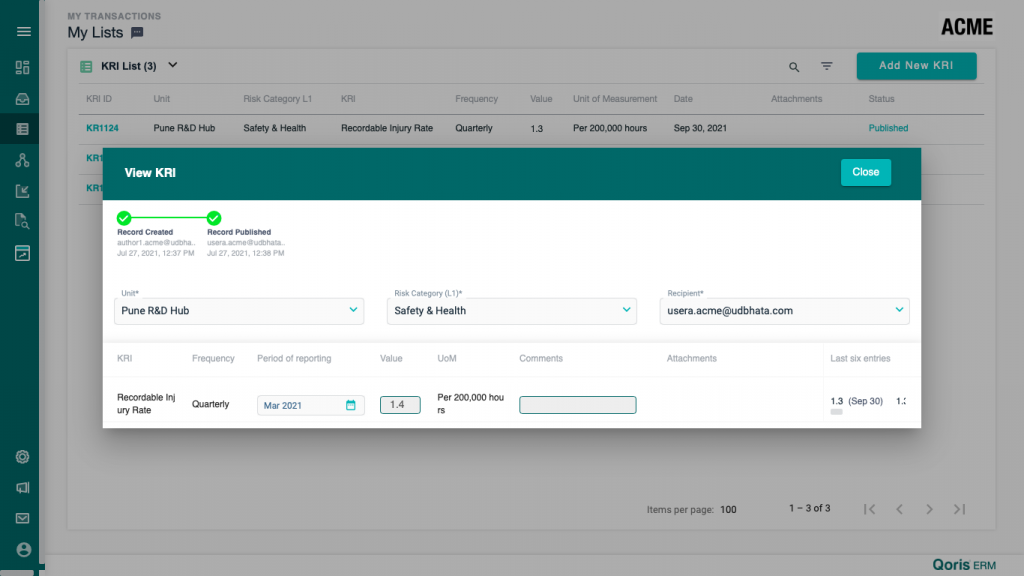Click the Record Published checkmark step
Image resolution: width=1024 pixels, height=576 pixels.
(214, 218)
